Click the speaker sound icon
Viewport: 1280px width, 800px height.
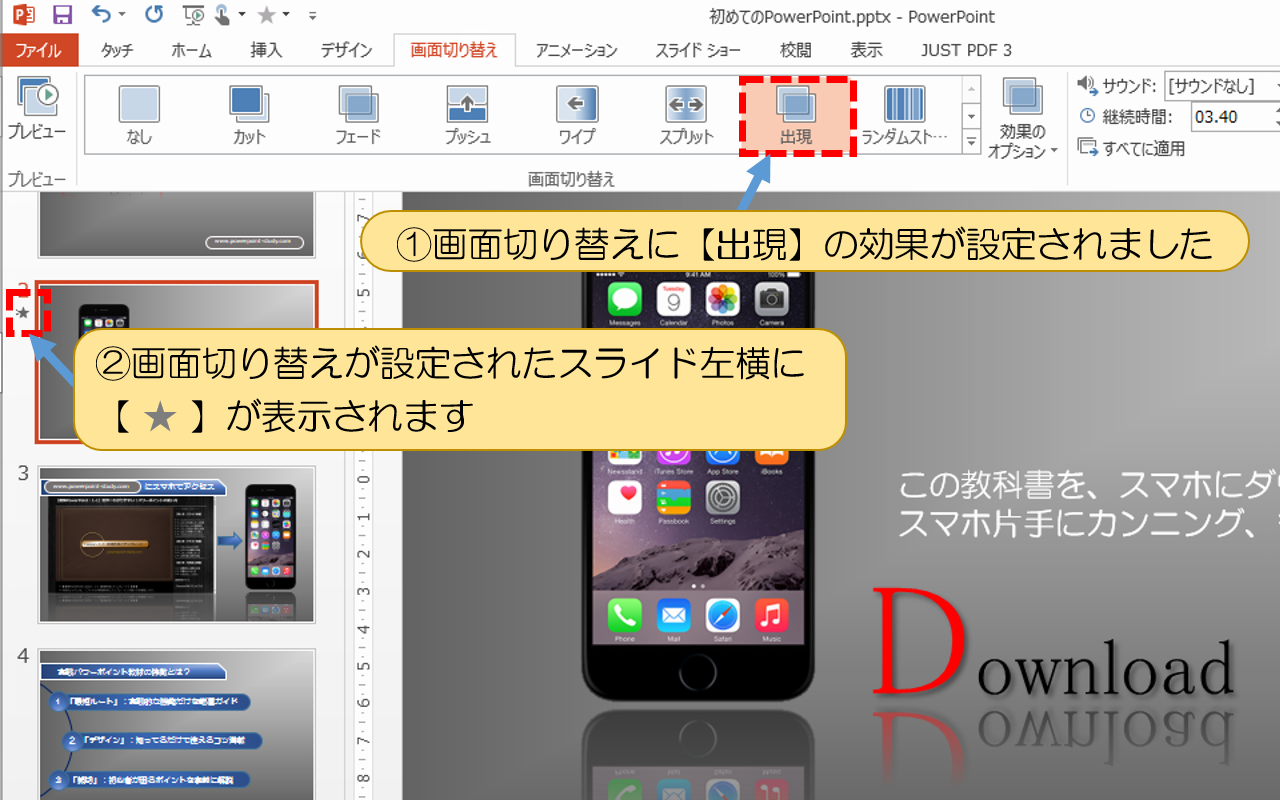click(x=1087, y=84)
